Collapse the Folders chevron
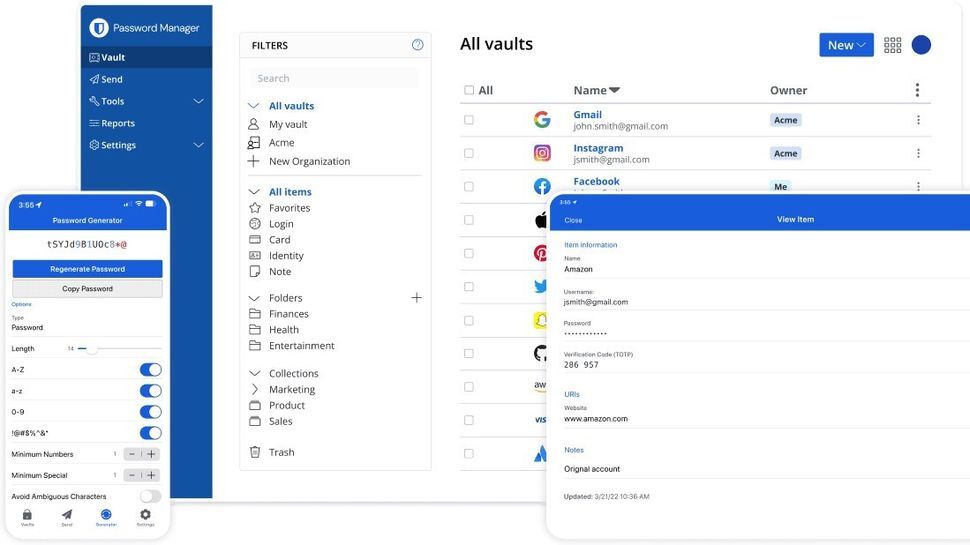The width and height of the screenshot is (970, 545). [254, 298]
